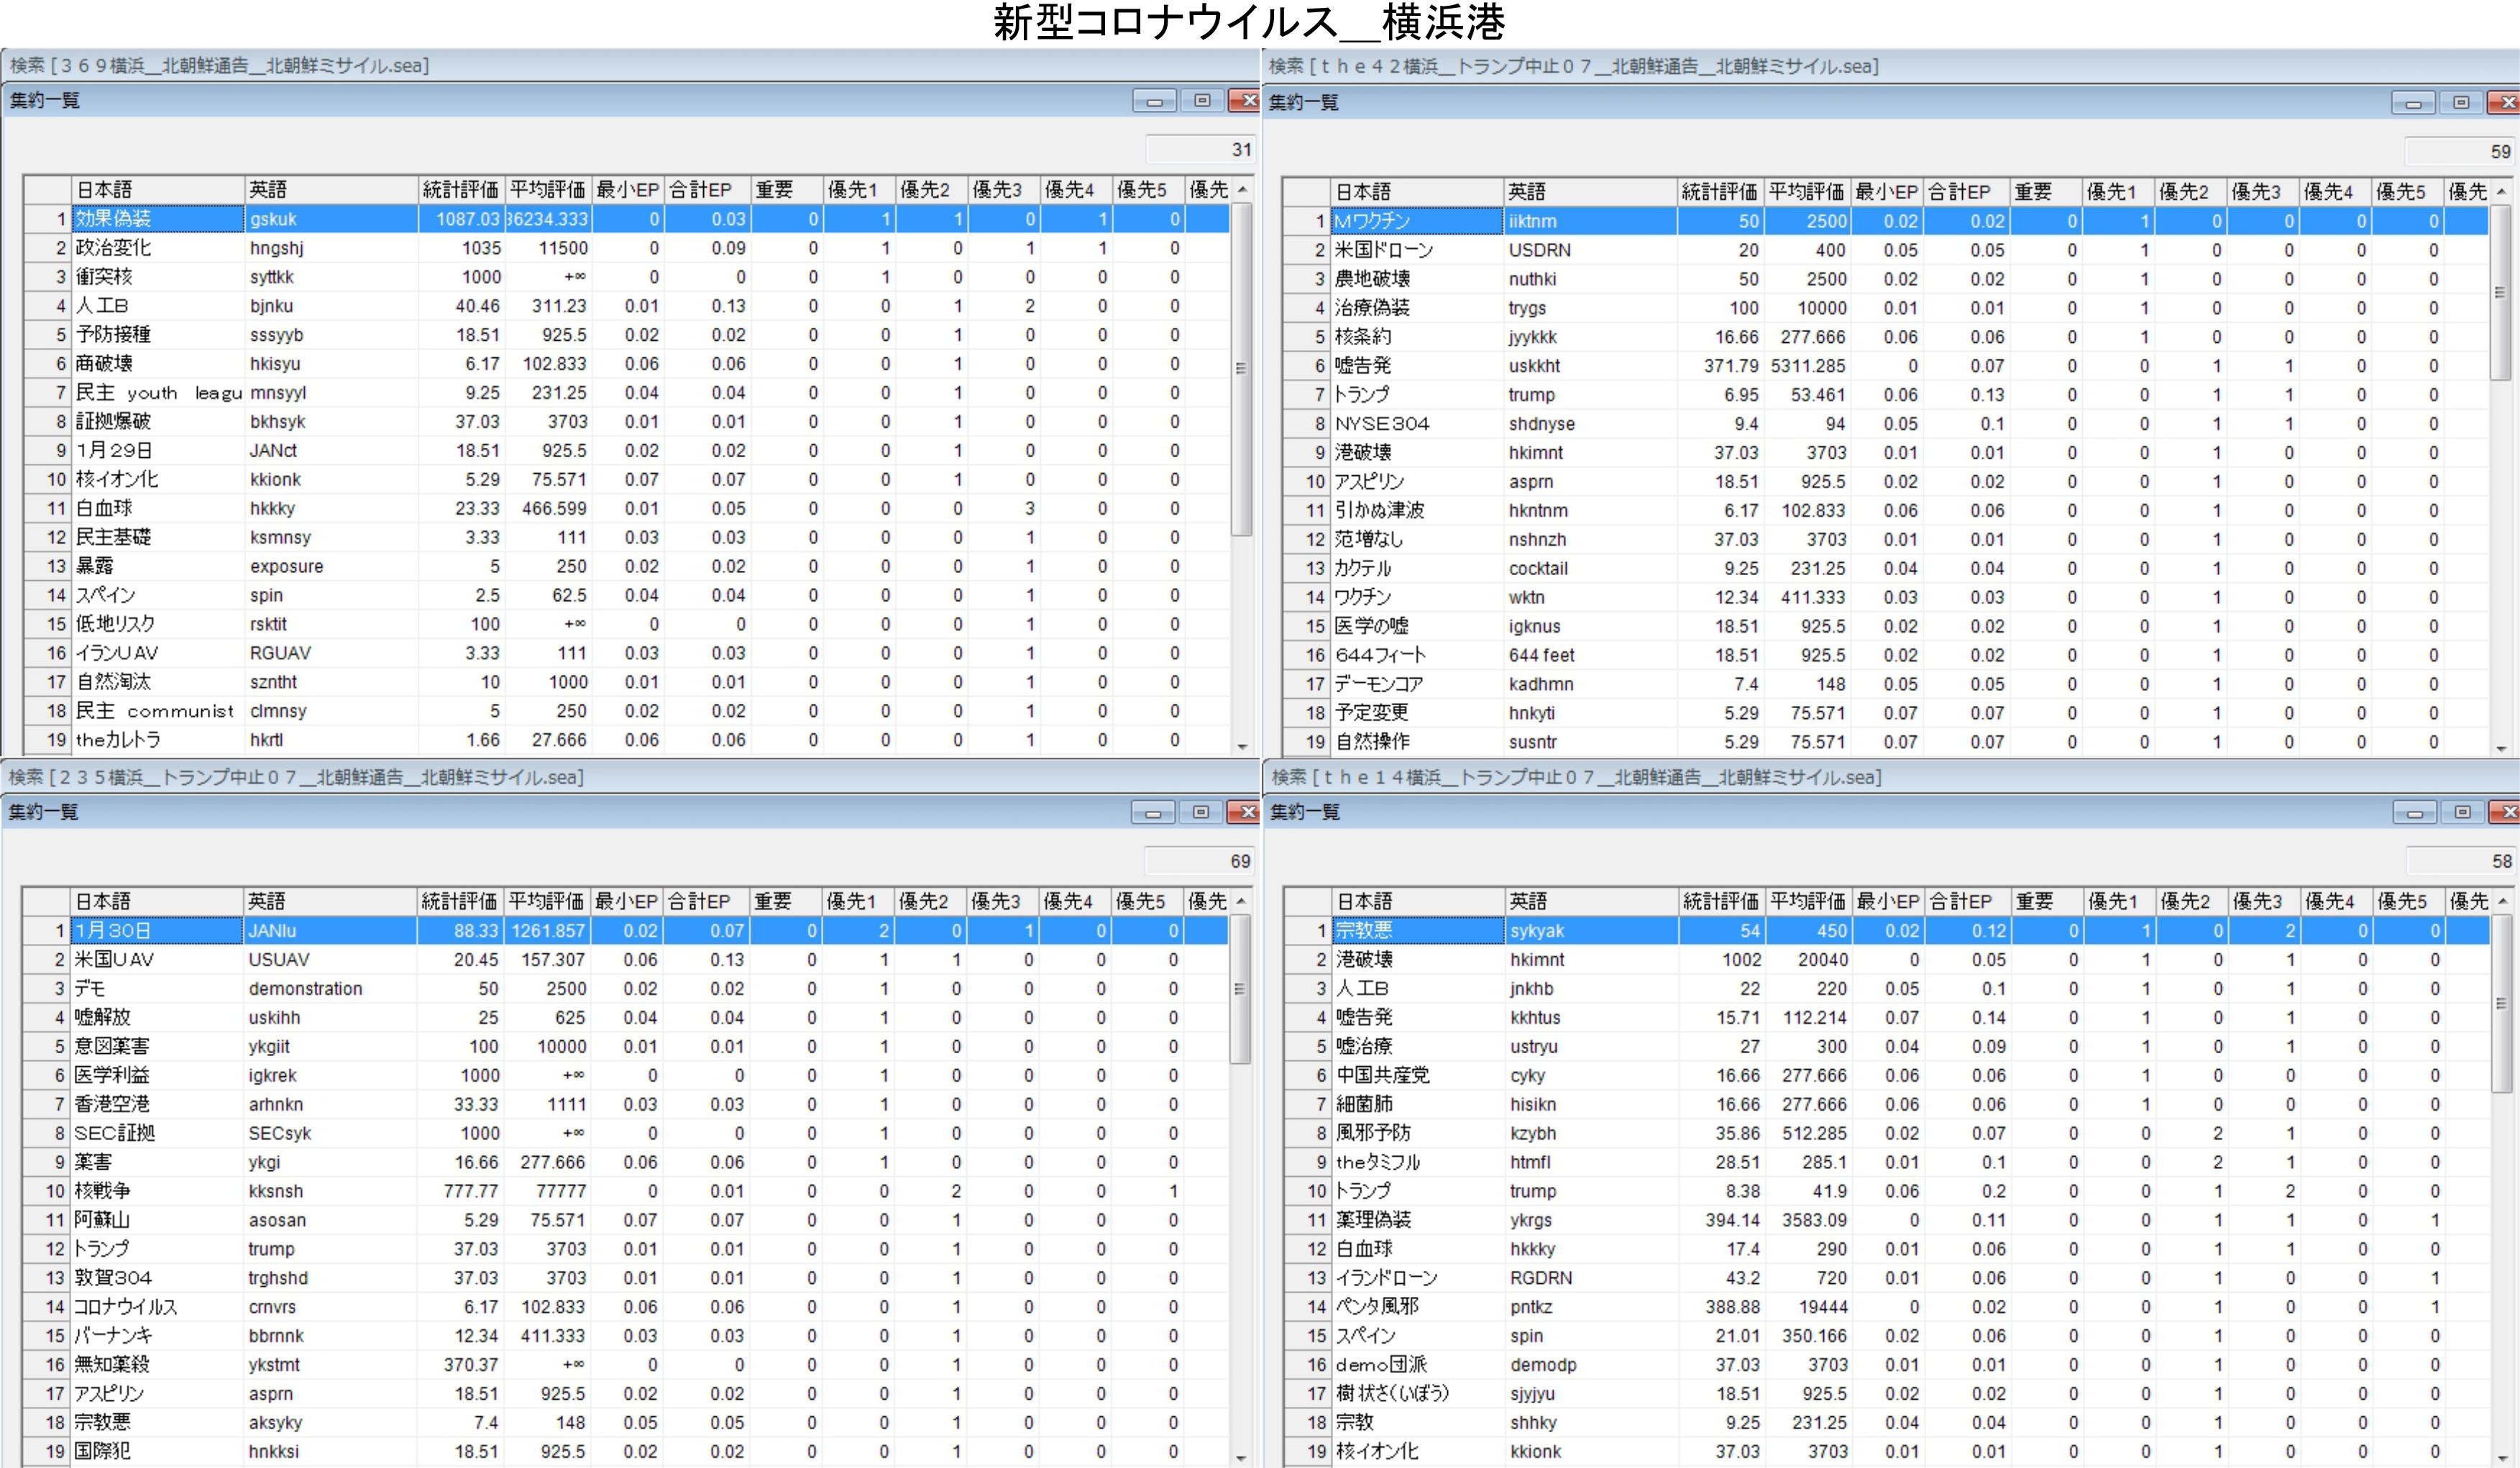Restore the bottom-right 集約一覧 window

[2462, 813]
